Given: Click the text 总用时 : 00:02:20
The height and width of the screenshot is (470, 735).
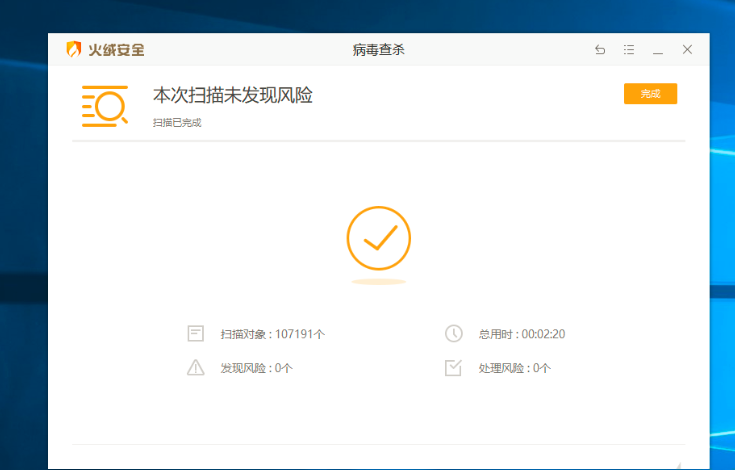Looking at the screenshot, I should click(522, 334).
